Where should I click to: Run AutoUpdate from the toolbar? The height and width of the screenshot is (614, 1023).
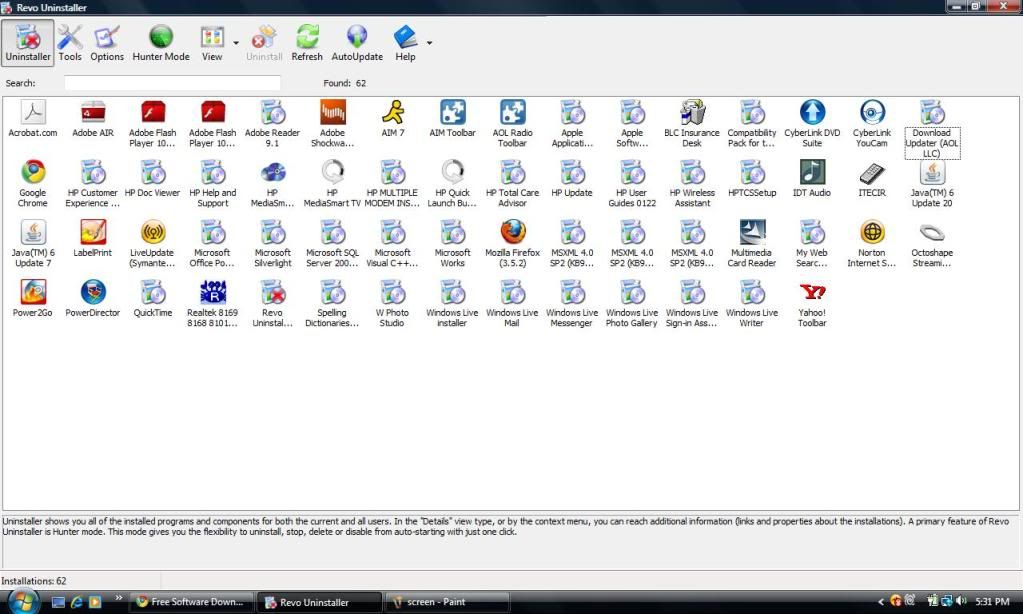[357, 43]
